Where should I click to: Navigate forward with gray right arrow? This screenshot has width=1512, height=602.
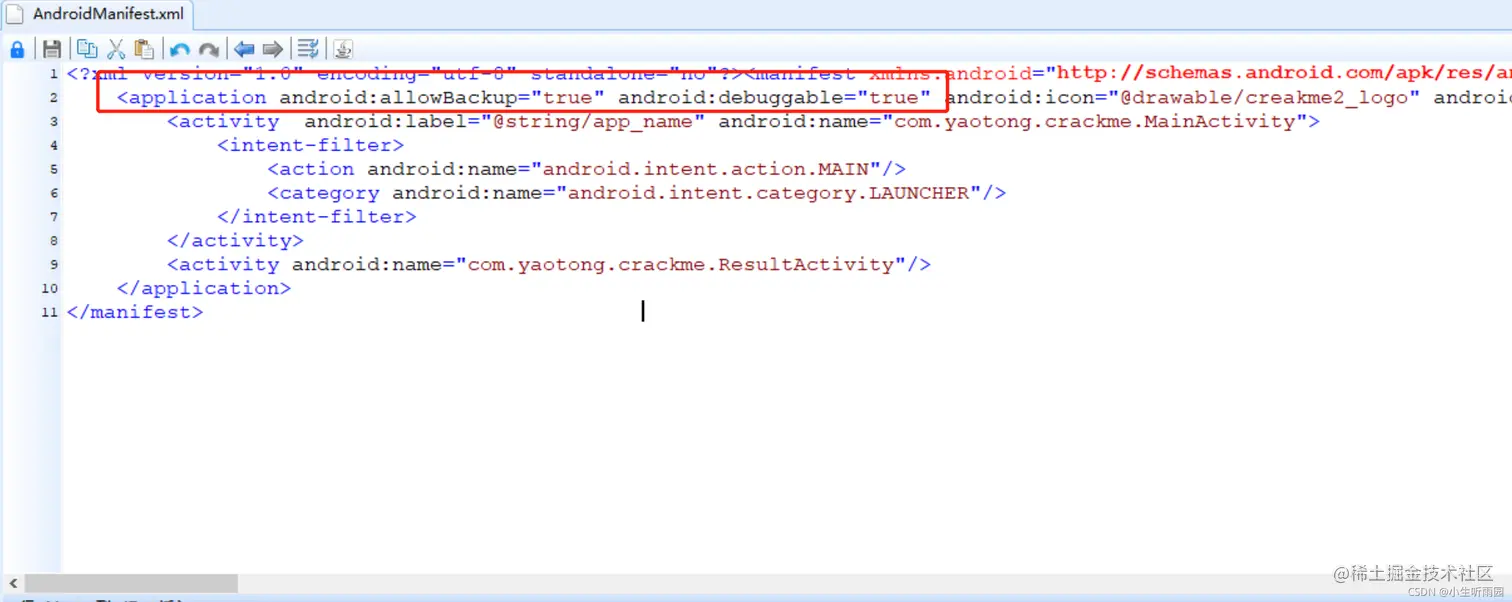pyautogui.click(x=272, y=49)
